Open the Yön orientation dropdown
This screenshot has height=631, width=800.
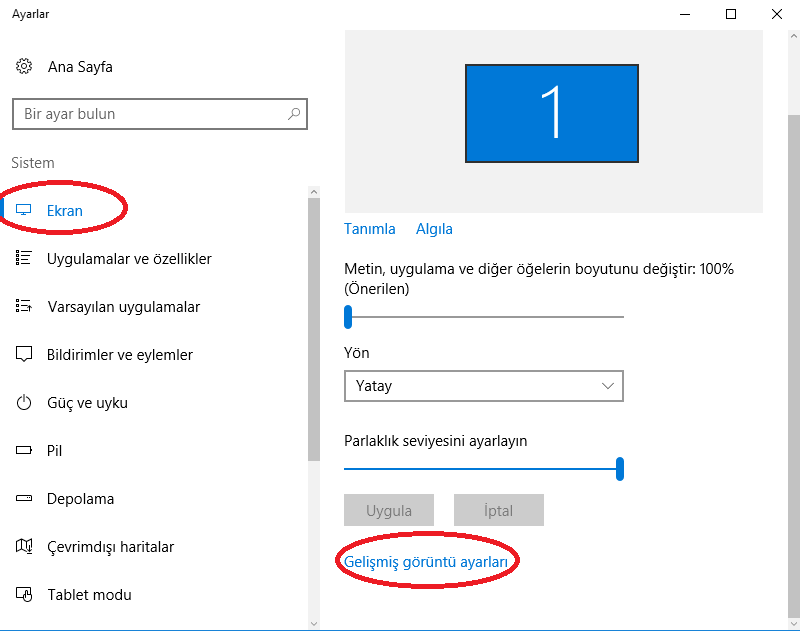point(483,386)
